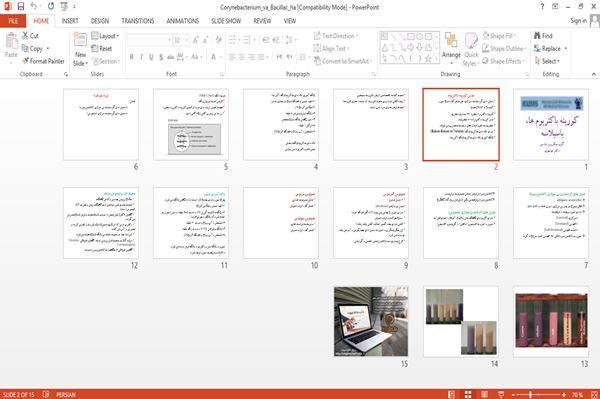
Task: Click zoom out minus button
Action: point(514,394)
